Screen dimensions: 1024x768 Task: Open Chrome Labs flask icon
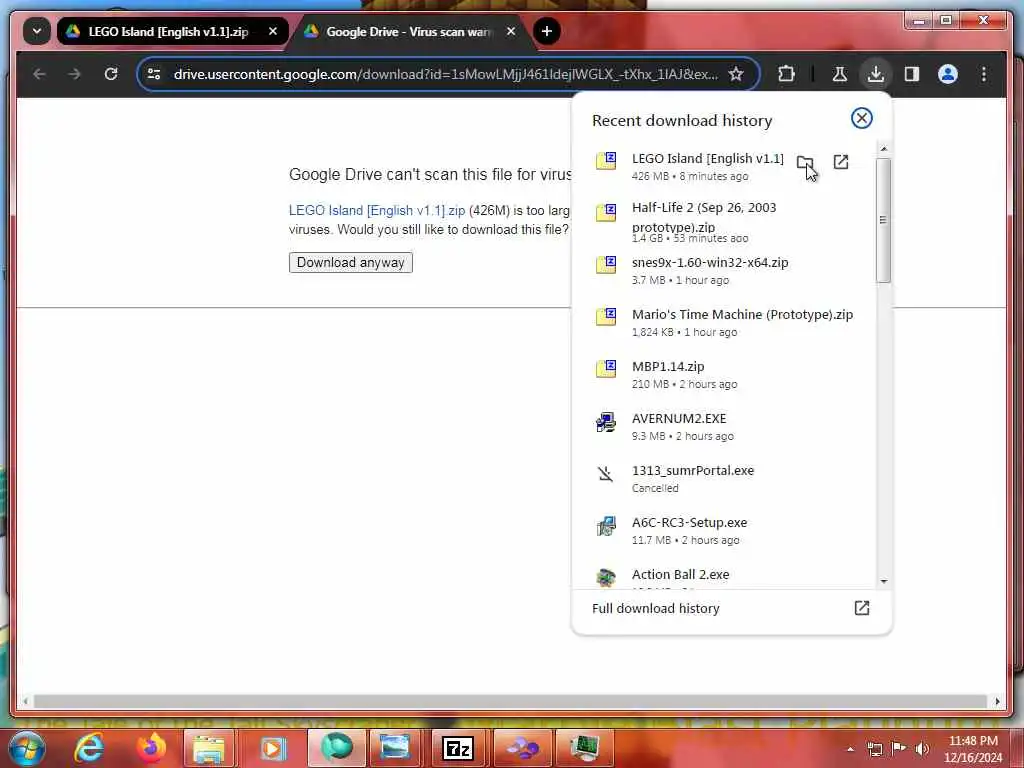[840, 74]
